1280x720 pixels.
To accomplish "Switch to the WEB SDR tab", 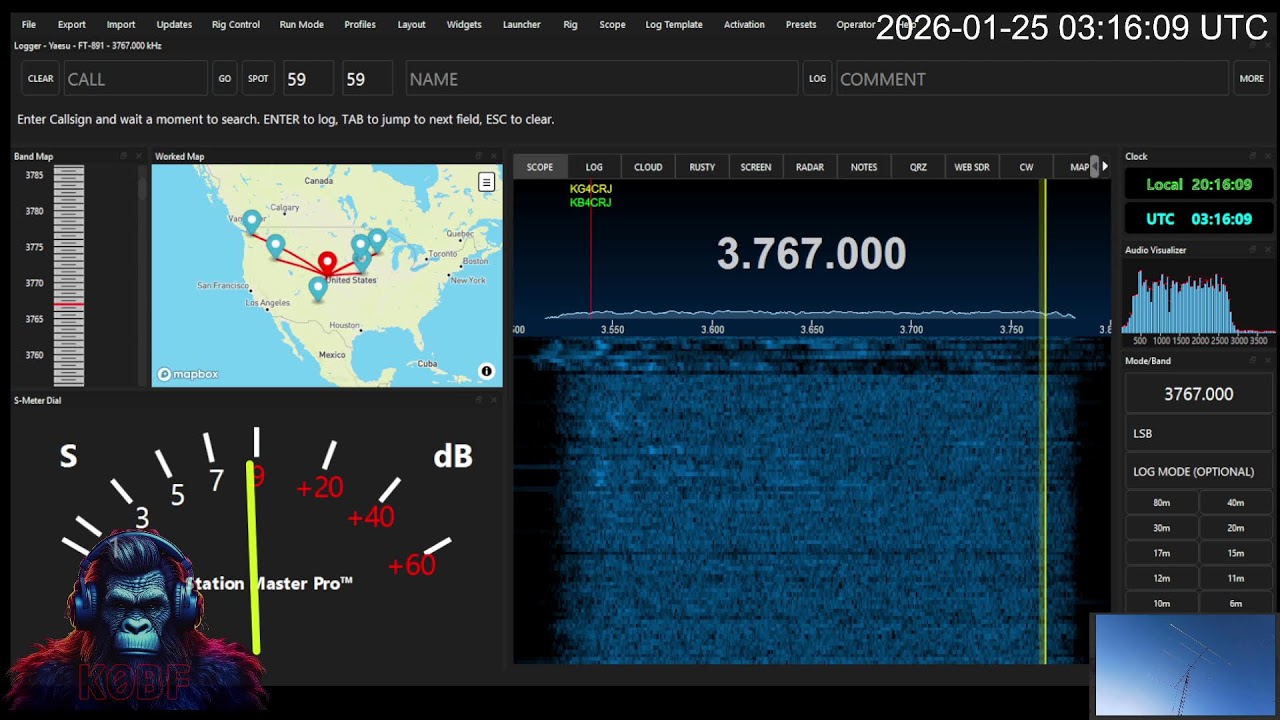I will click(972, 167).
